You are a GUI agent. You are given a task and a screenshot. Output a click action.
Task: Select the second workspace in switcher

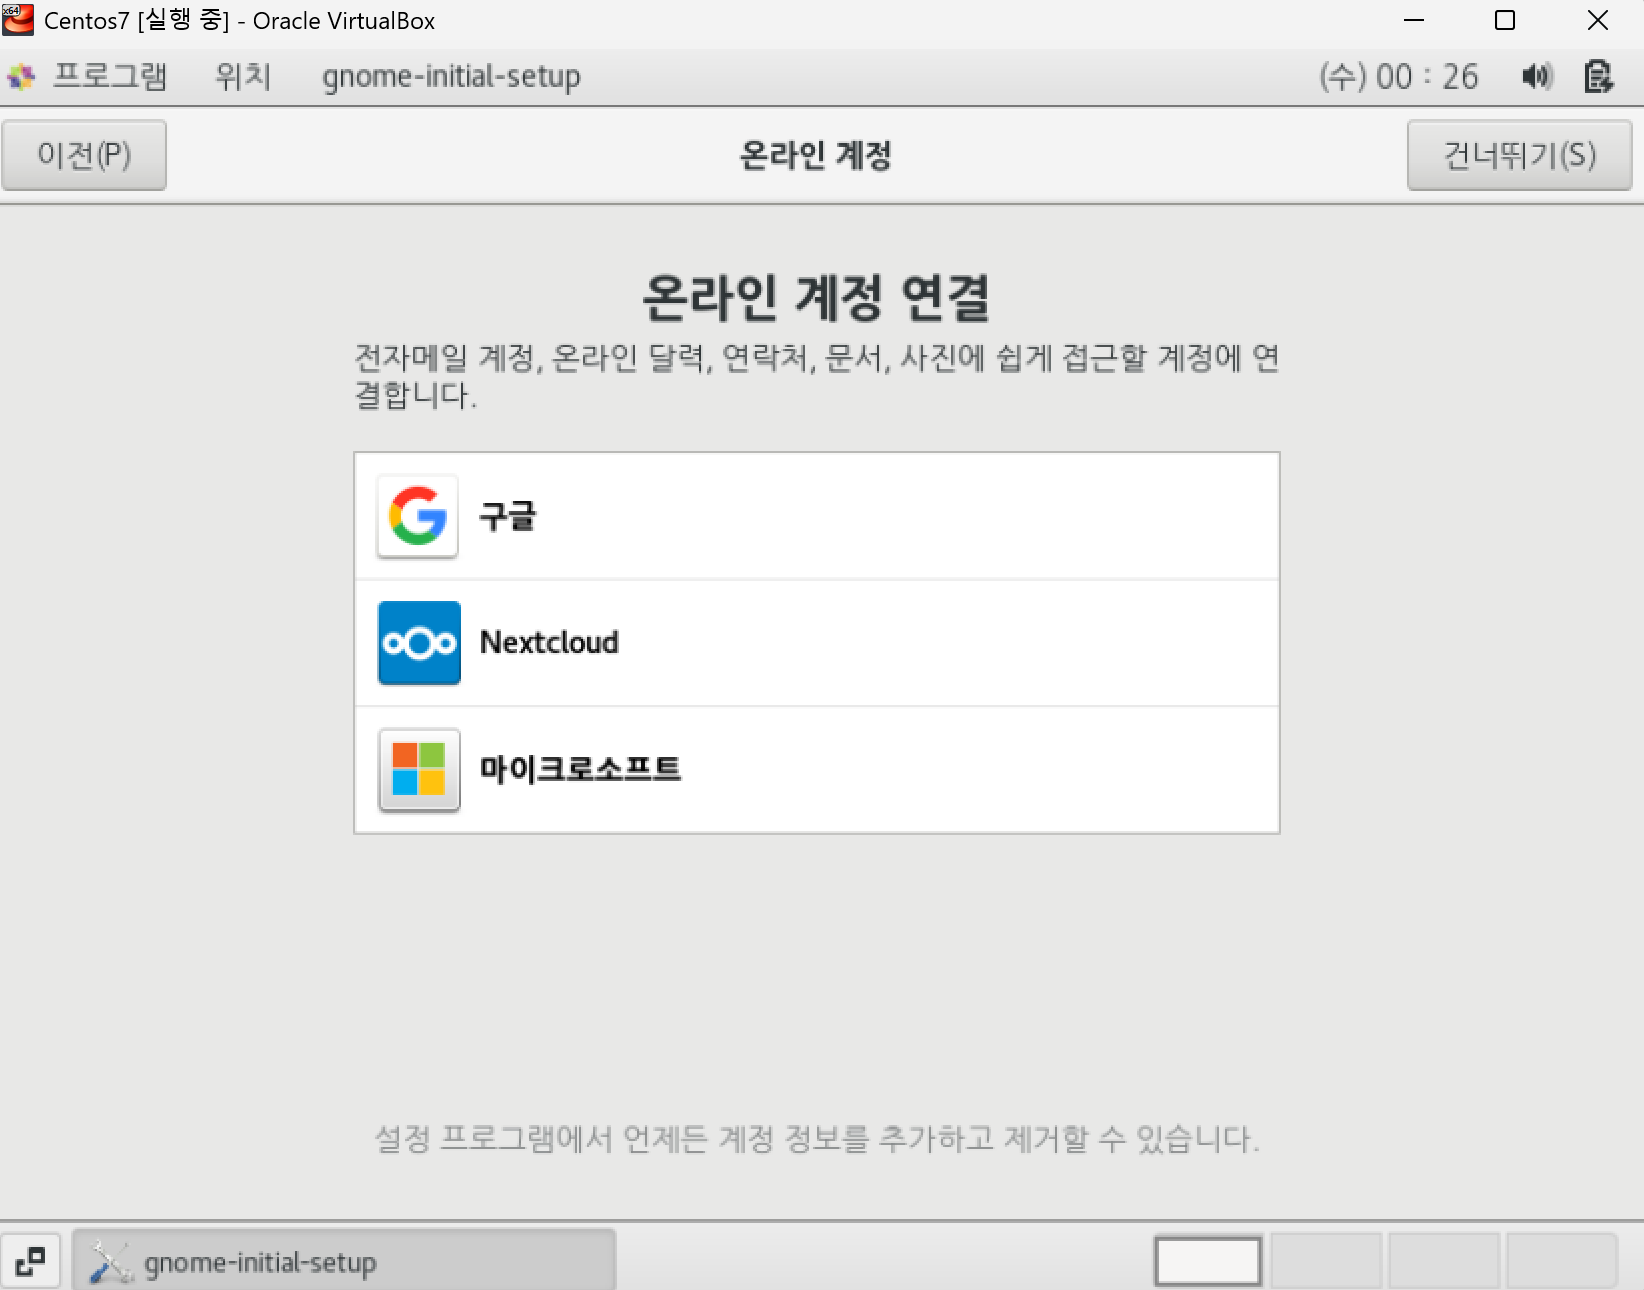1326,1261
